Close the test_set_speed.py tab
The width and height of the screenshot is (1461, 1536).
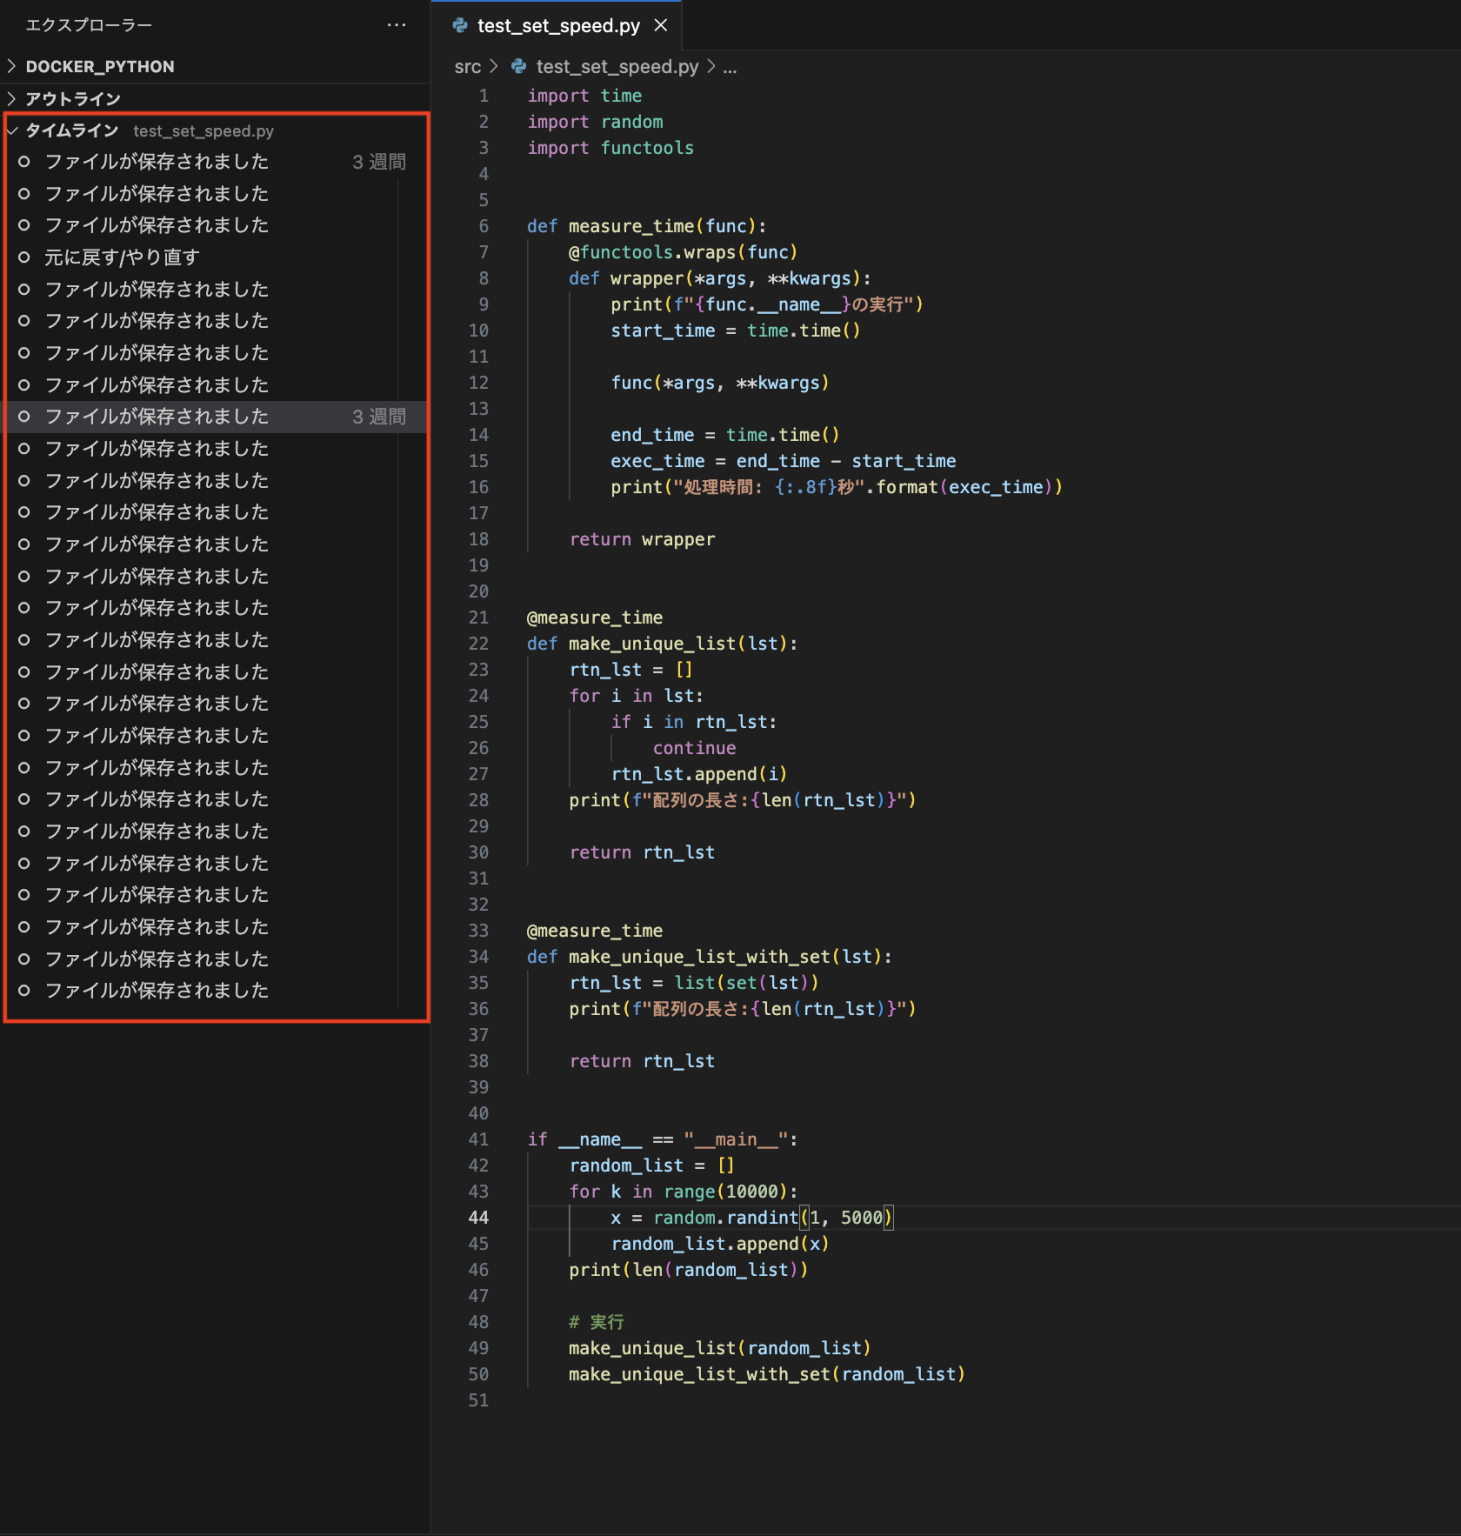[660, 26]
